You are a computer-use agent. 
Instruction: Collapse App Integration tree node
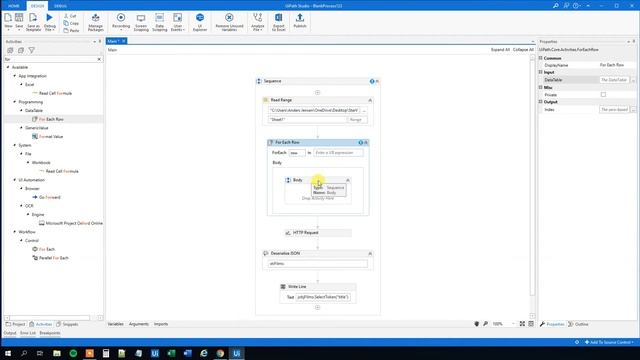tap(15, 76)
